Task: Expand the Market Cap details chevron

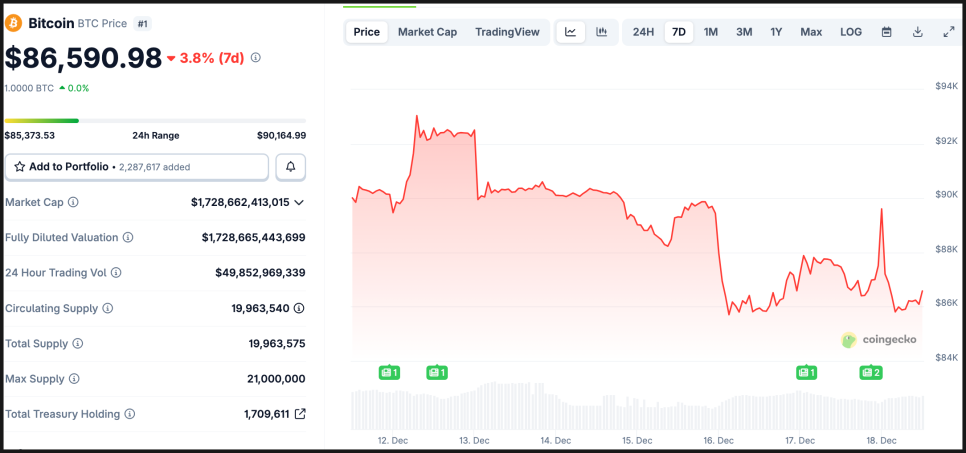Action: point(299,202)
